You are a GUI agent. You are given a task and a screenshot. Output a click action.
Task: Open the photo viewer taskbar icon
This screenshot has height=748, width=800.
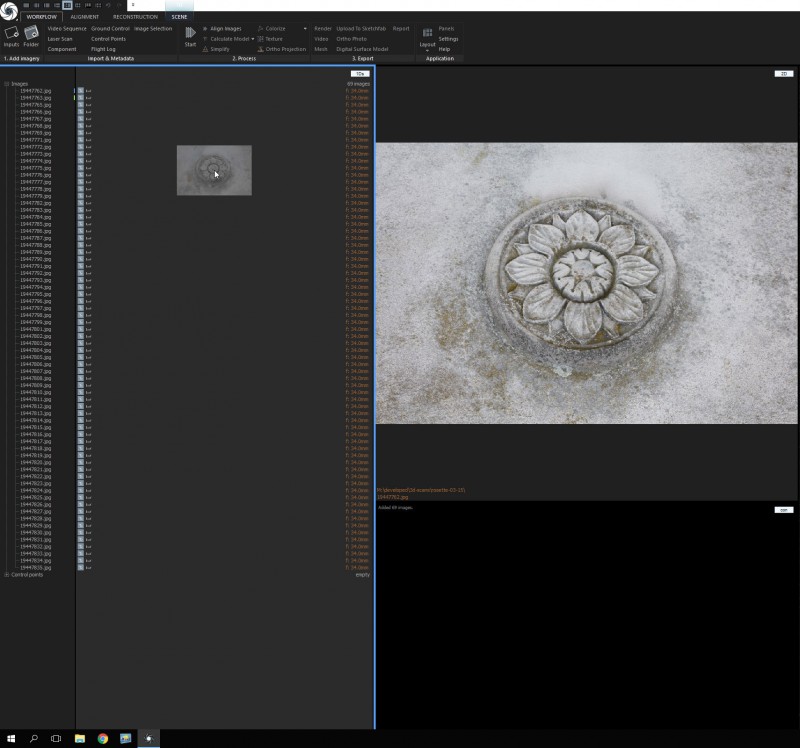[126, 738]
